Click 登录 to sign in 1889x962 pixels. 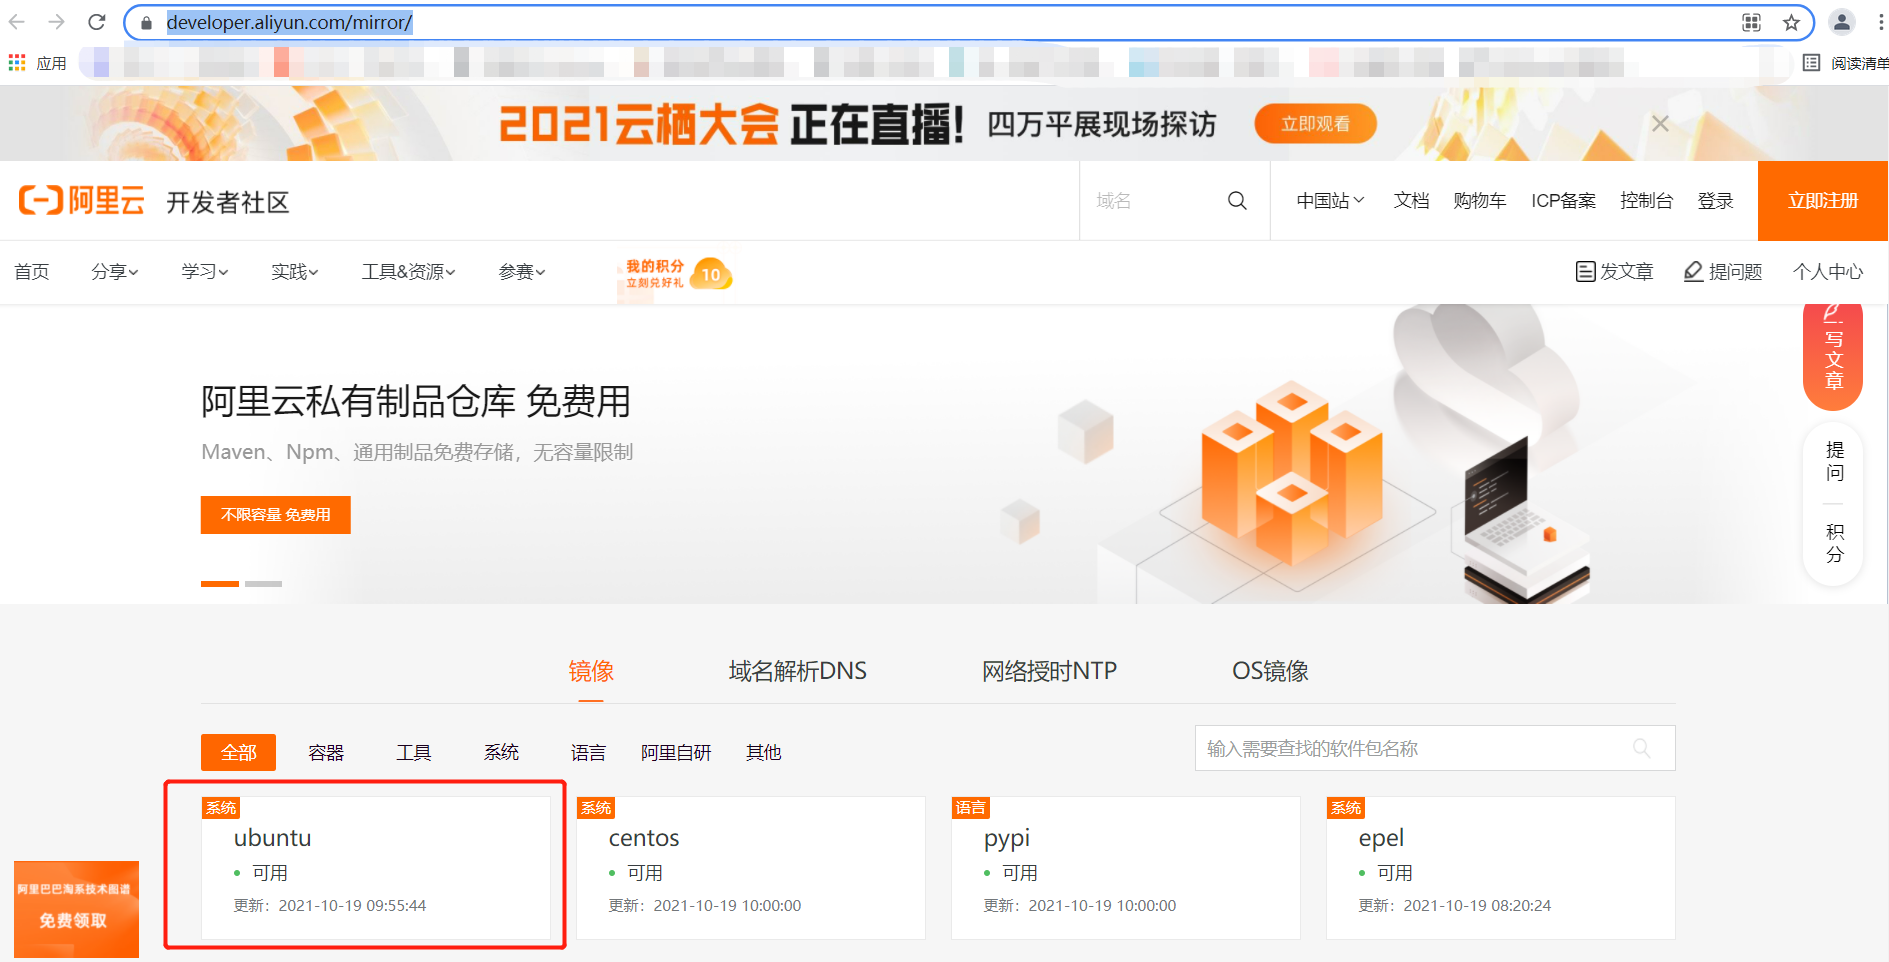pos(1715,201)
